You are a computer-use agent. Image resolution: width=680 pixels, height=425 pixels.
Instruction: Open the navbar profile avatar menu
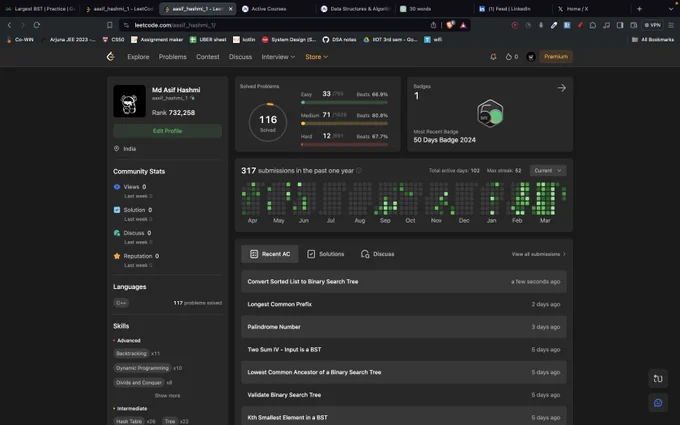click(531, 57)
